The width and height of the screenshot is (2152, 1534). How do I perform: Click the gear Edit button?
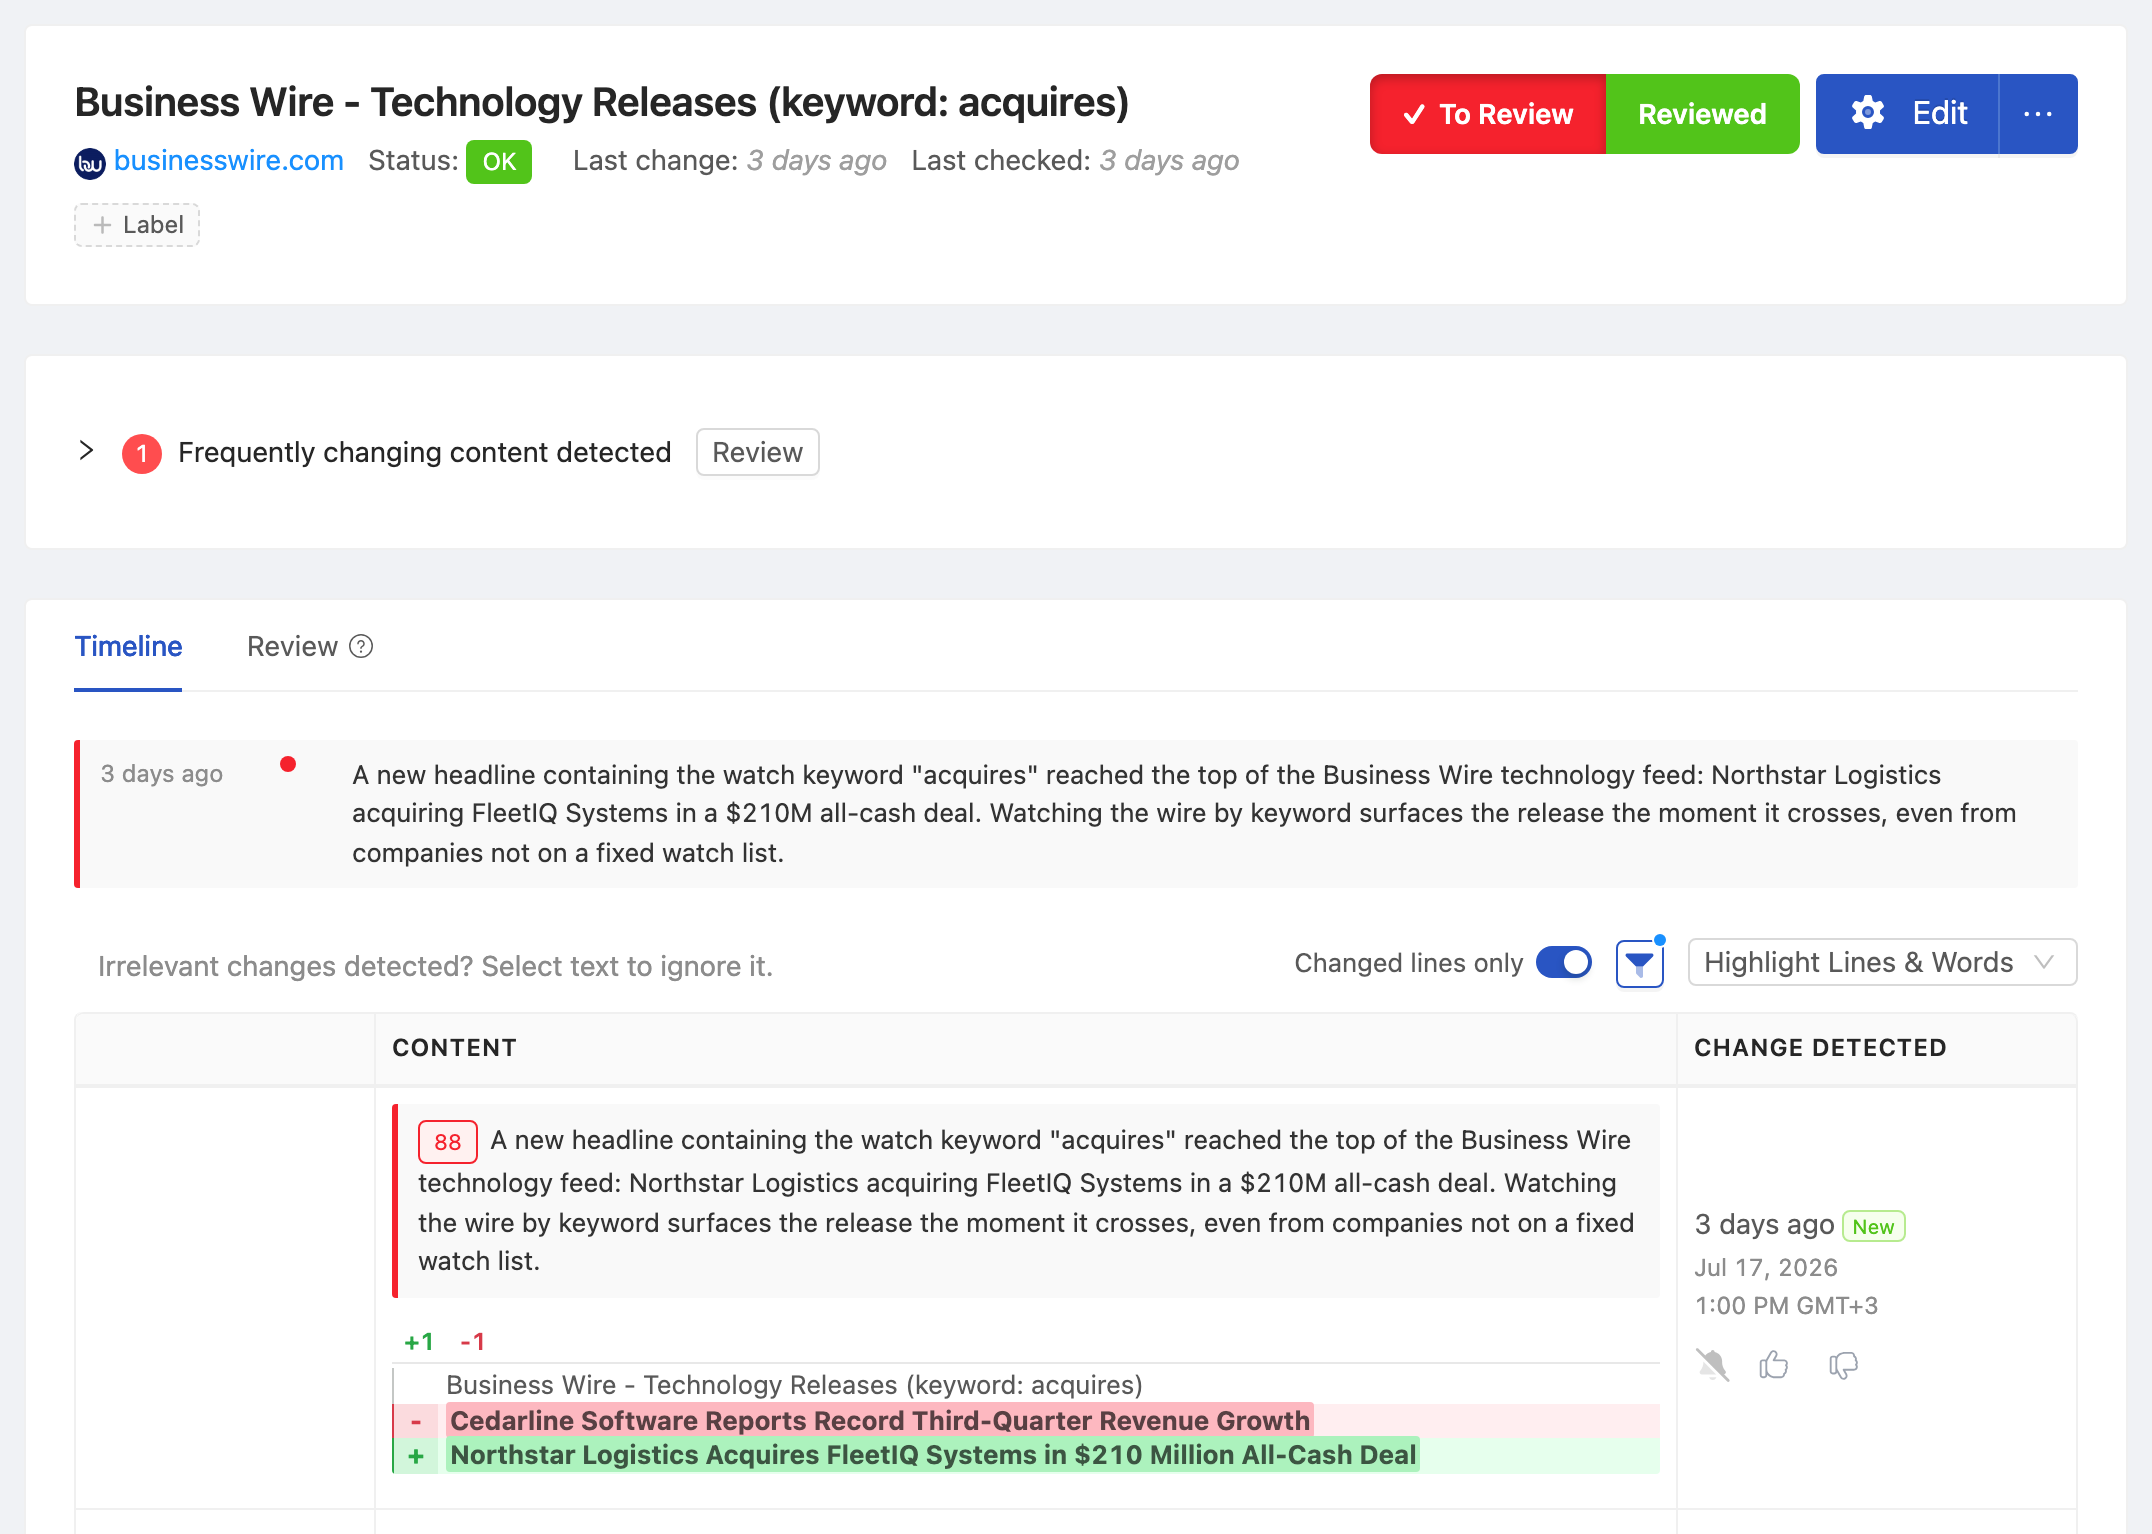click(1907, 114)
